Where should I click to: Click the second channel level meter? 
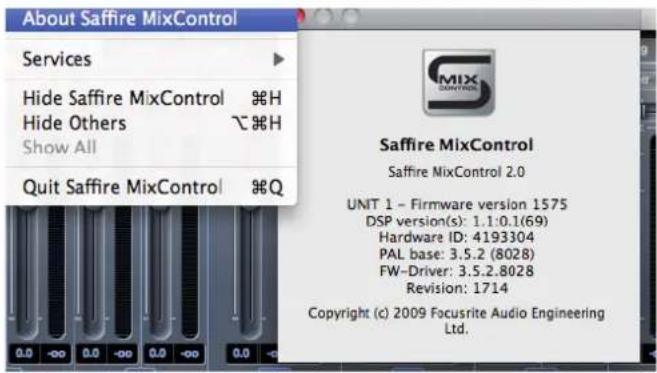[x=123, y=272]
